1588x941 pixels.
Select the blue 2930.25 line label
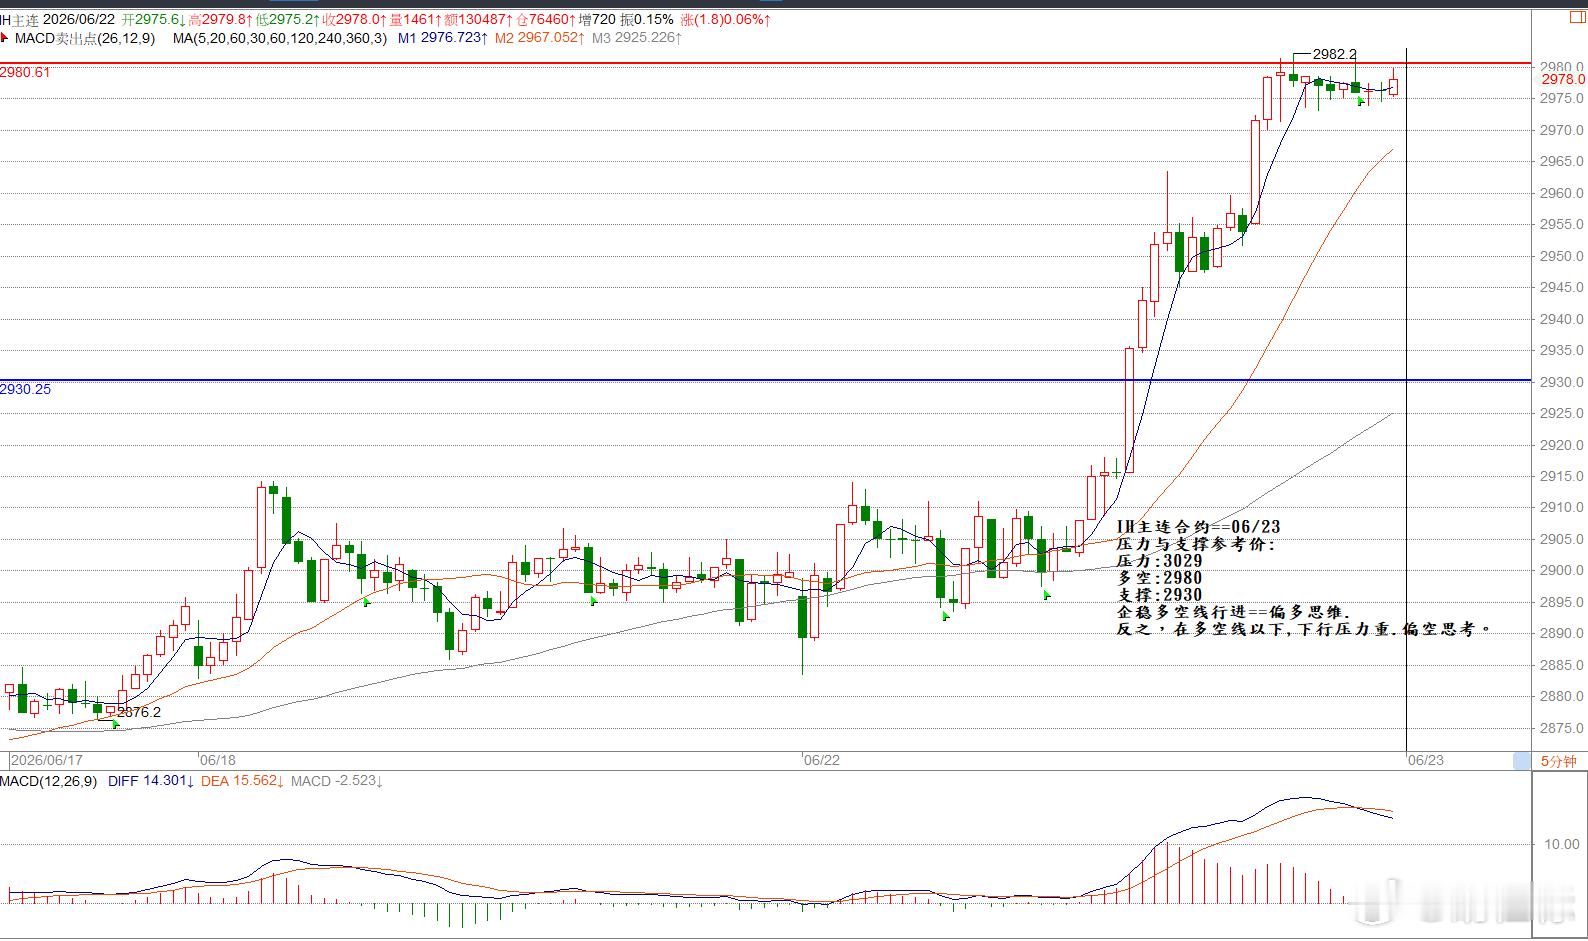(x=25, y=389)
